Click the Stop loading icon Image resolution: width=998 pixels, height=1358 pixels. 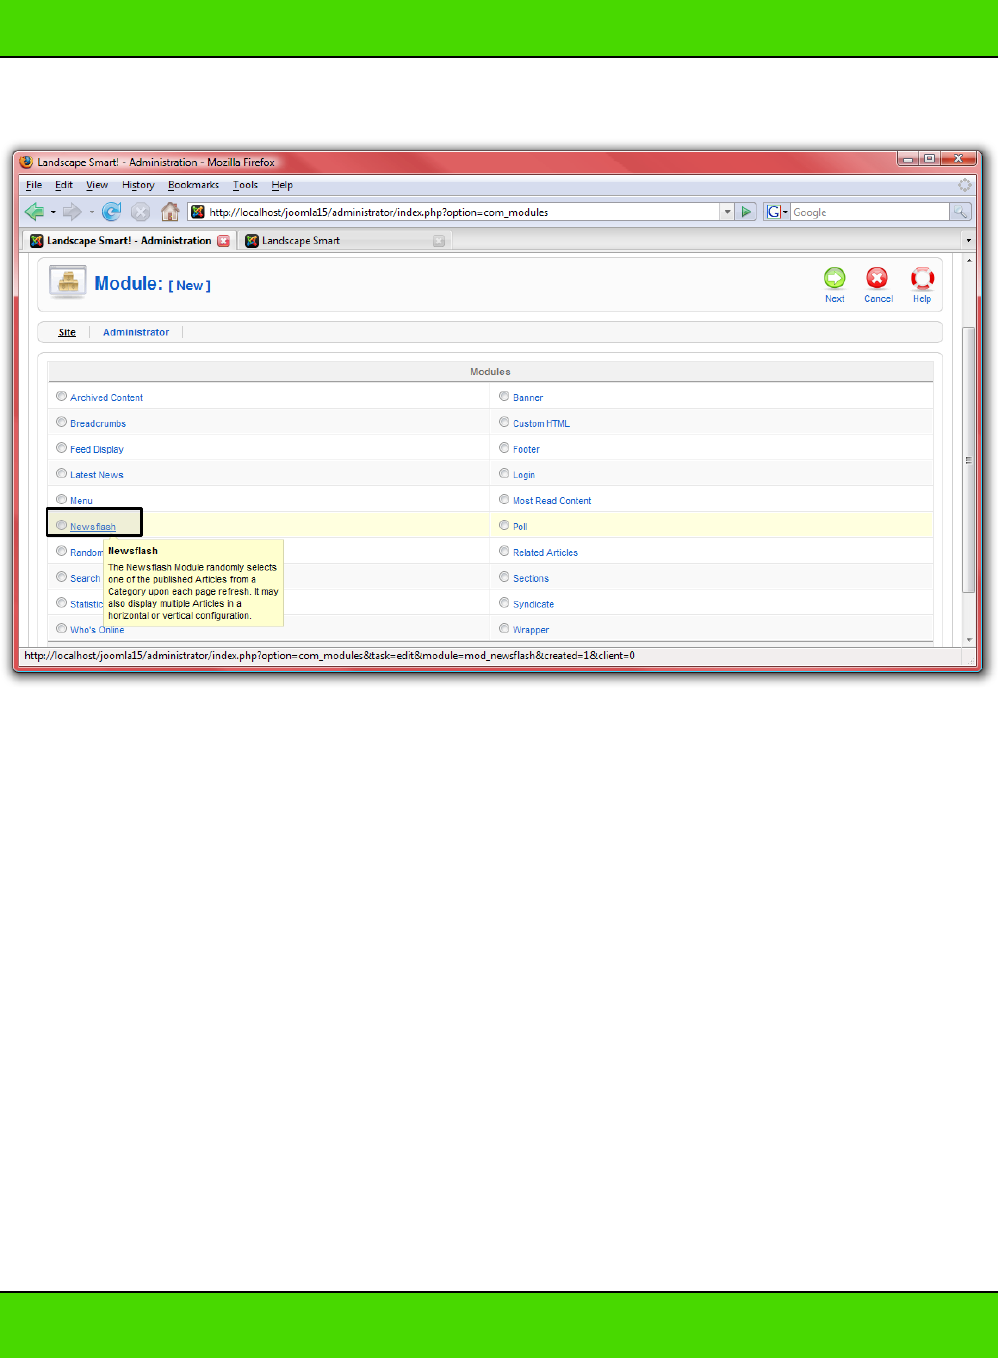141,211
